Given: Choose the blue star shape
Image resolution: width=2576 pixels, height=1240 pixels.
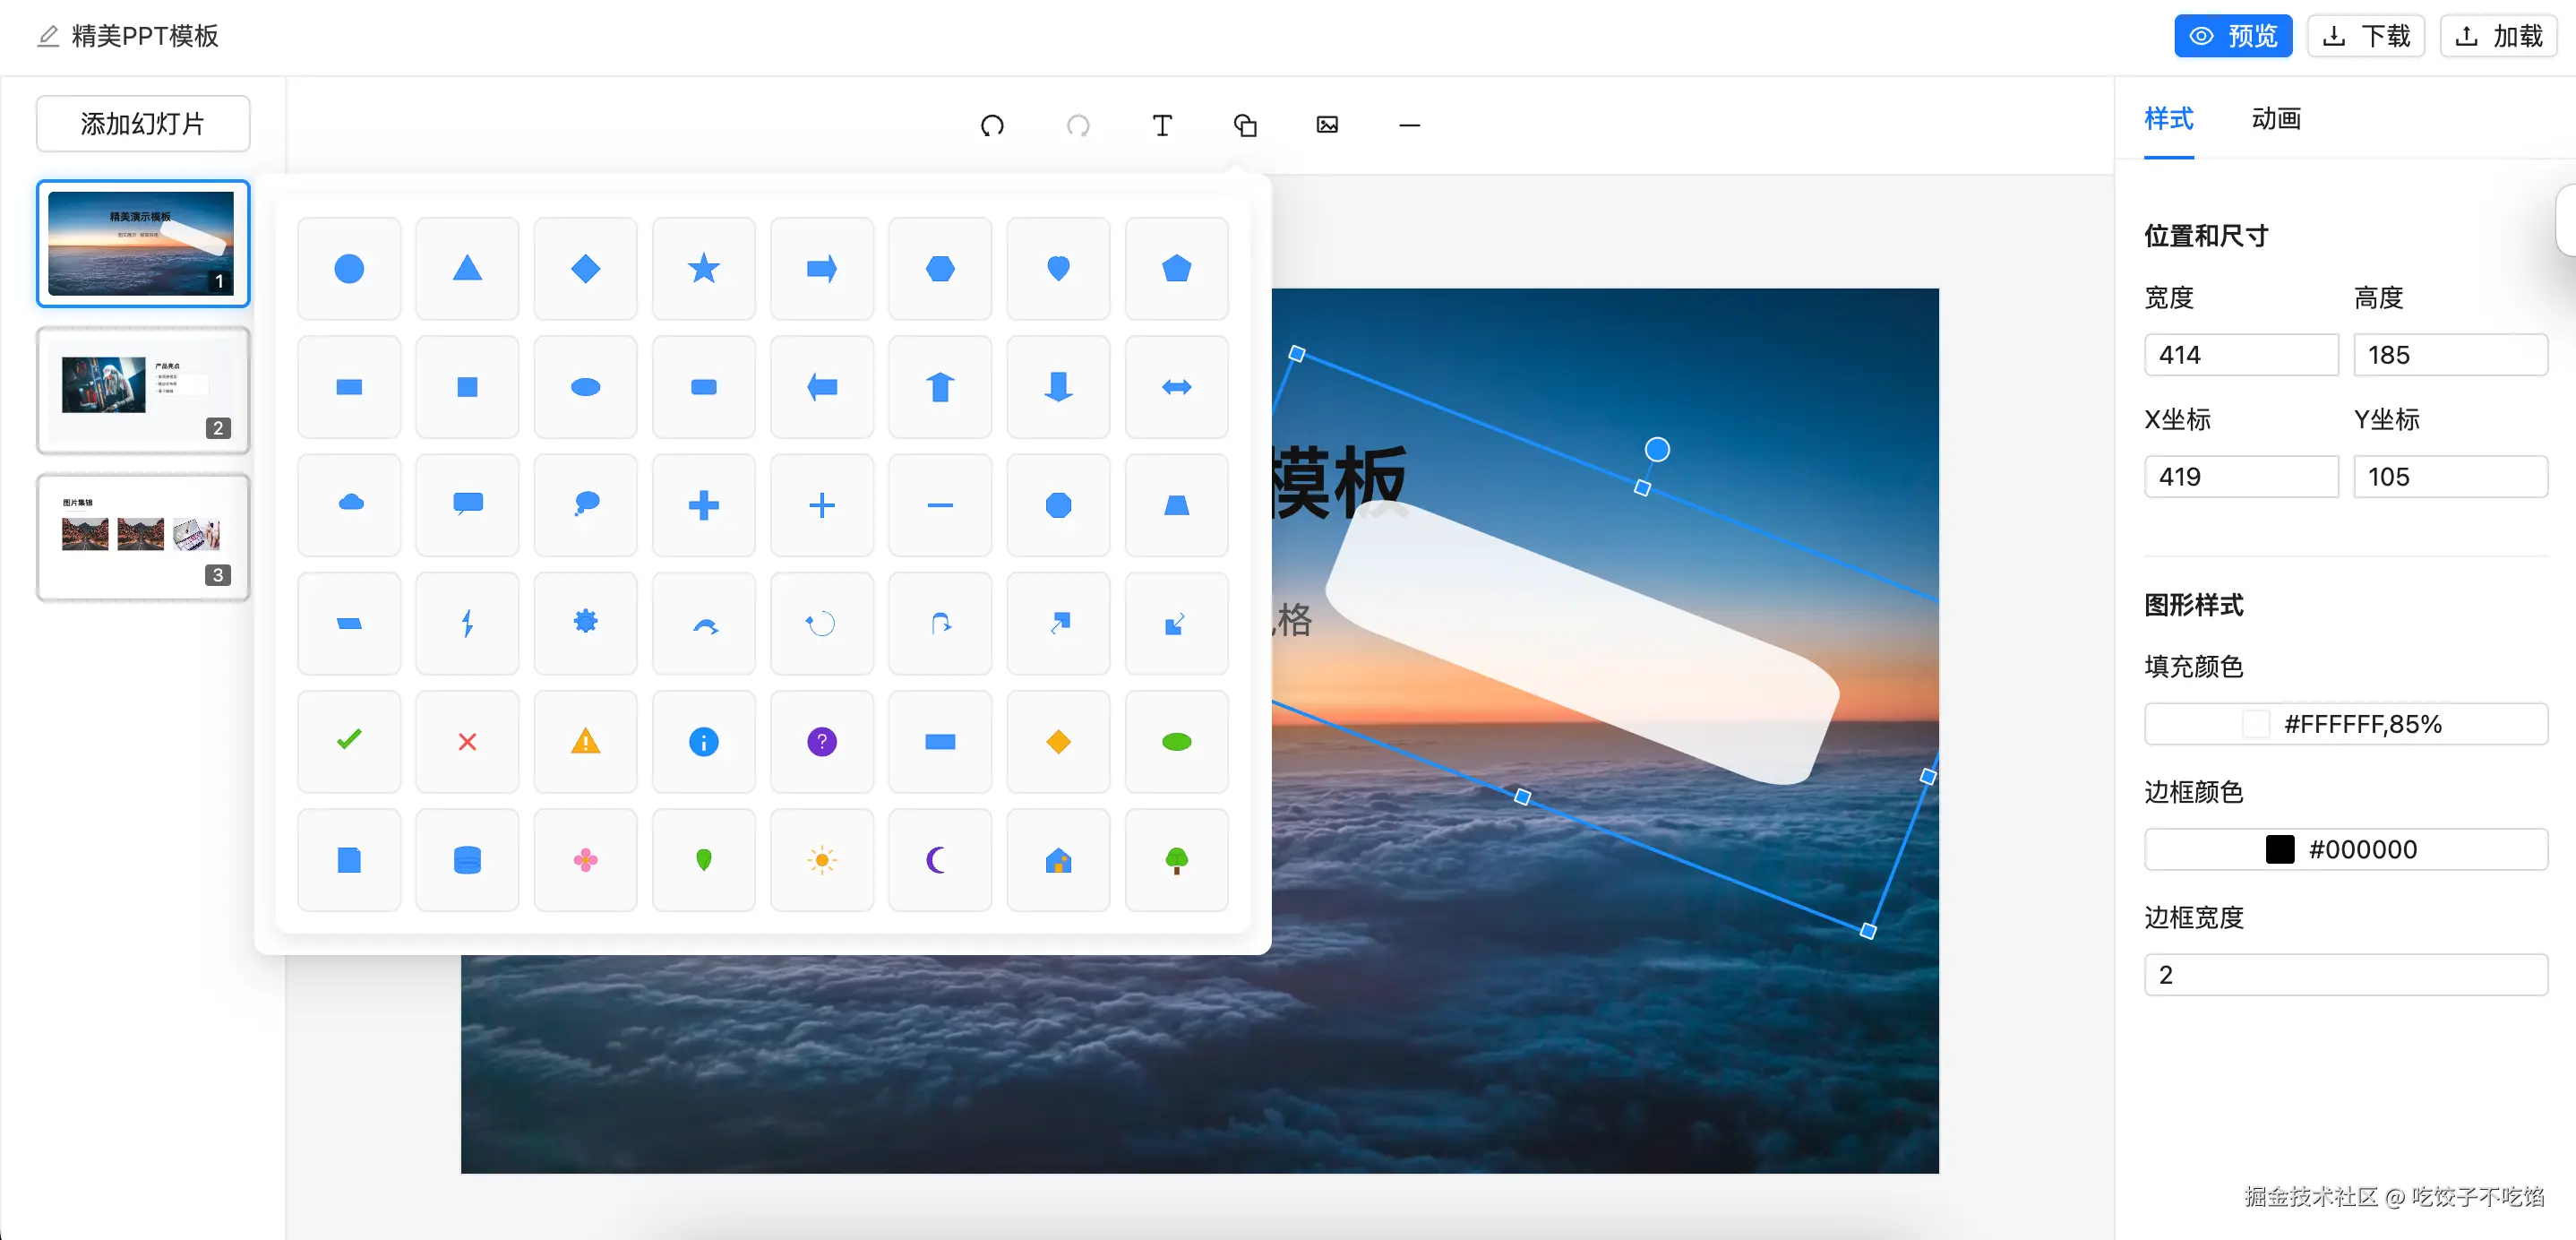Looking at the screenshot, I should [x=703, y=268].
